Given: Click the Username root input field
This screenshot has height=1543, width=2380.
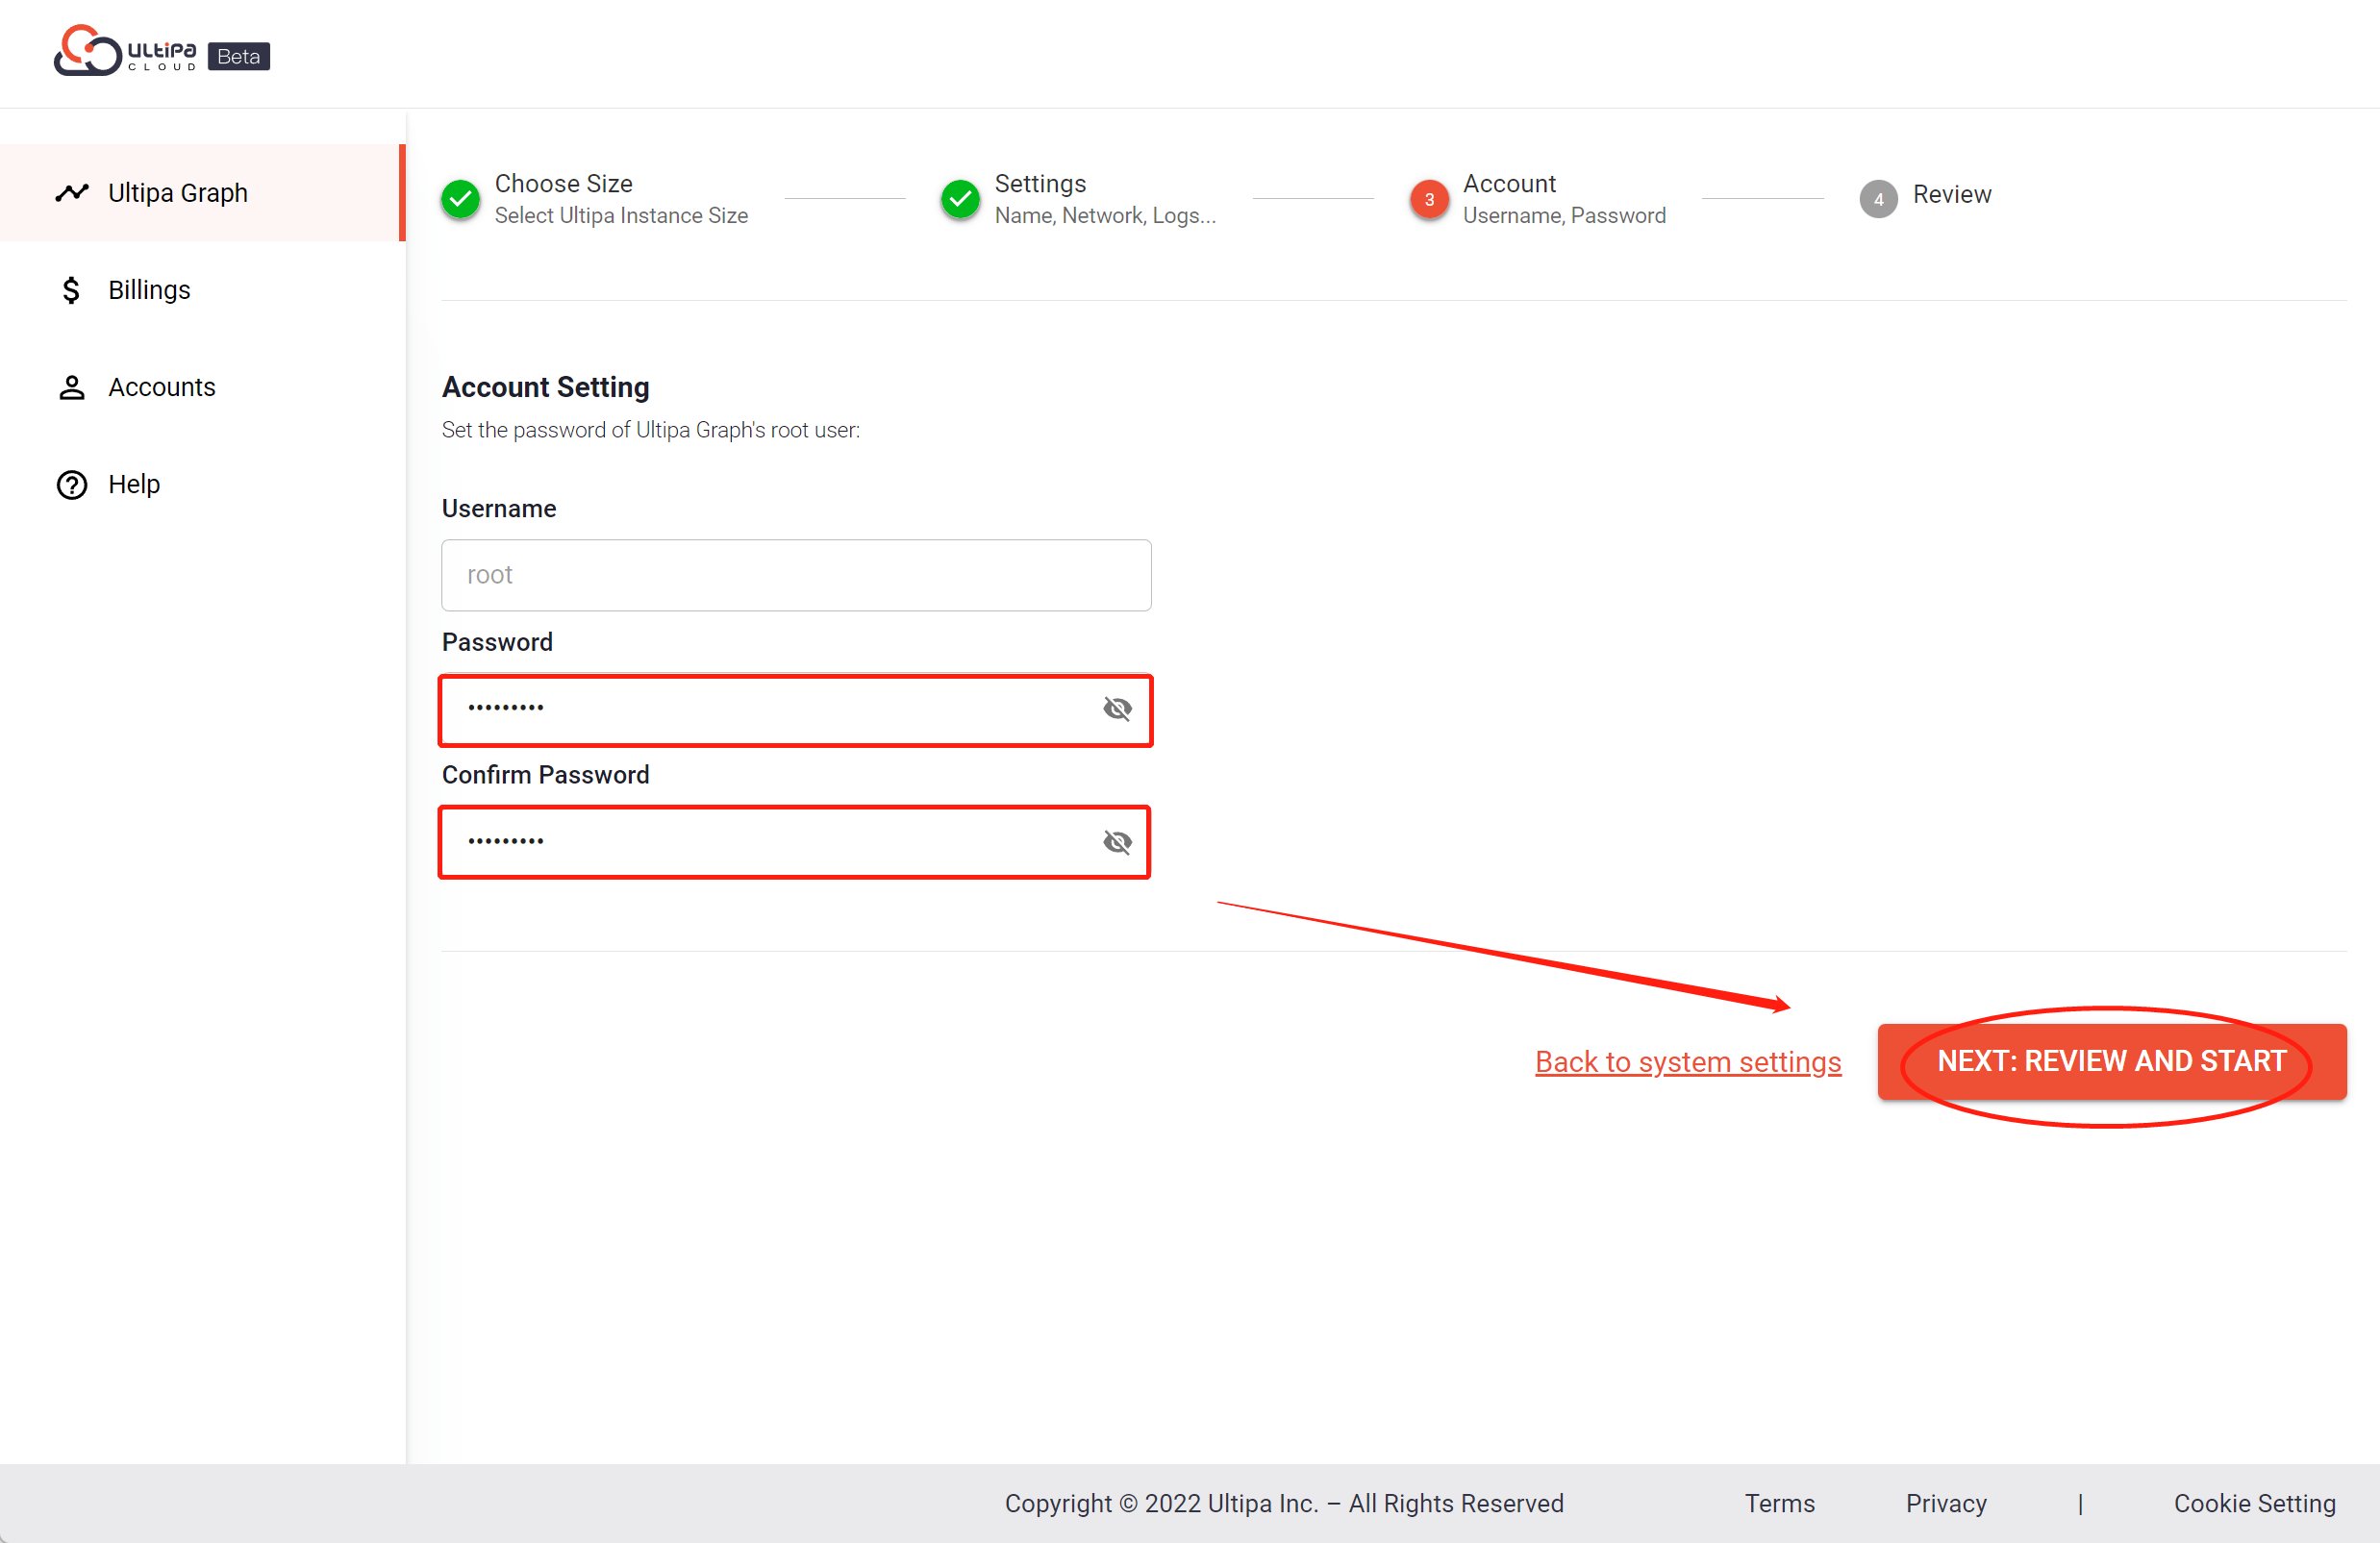Looking at the screenshot, I should (x=796, y=575).
